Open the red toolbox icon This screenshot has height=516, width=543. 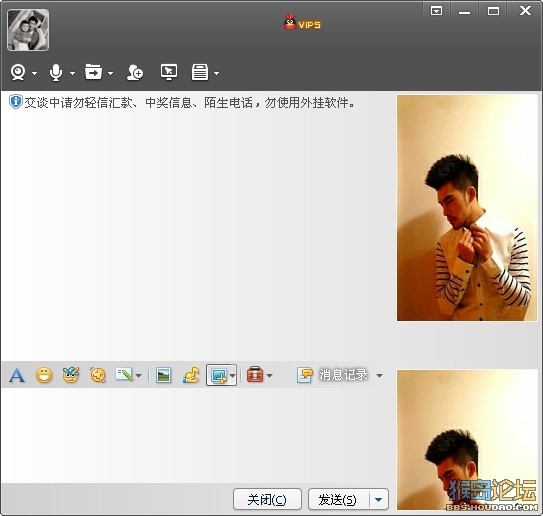255,375
